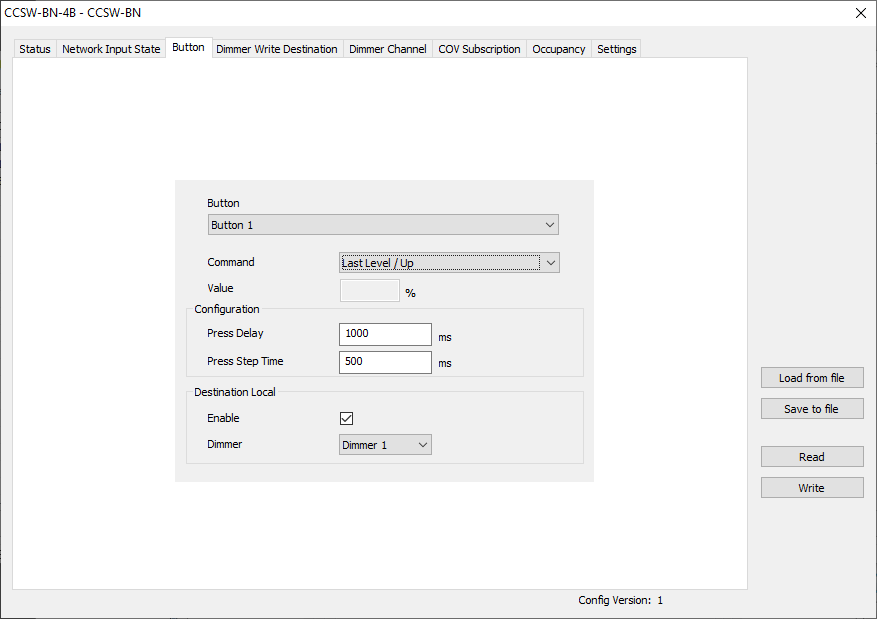The width and height of the screenshot is (877, 619).
Task: Open the Command dropdown showing Last Level / Up
Action: click(449, 263)
